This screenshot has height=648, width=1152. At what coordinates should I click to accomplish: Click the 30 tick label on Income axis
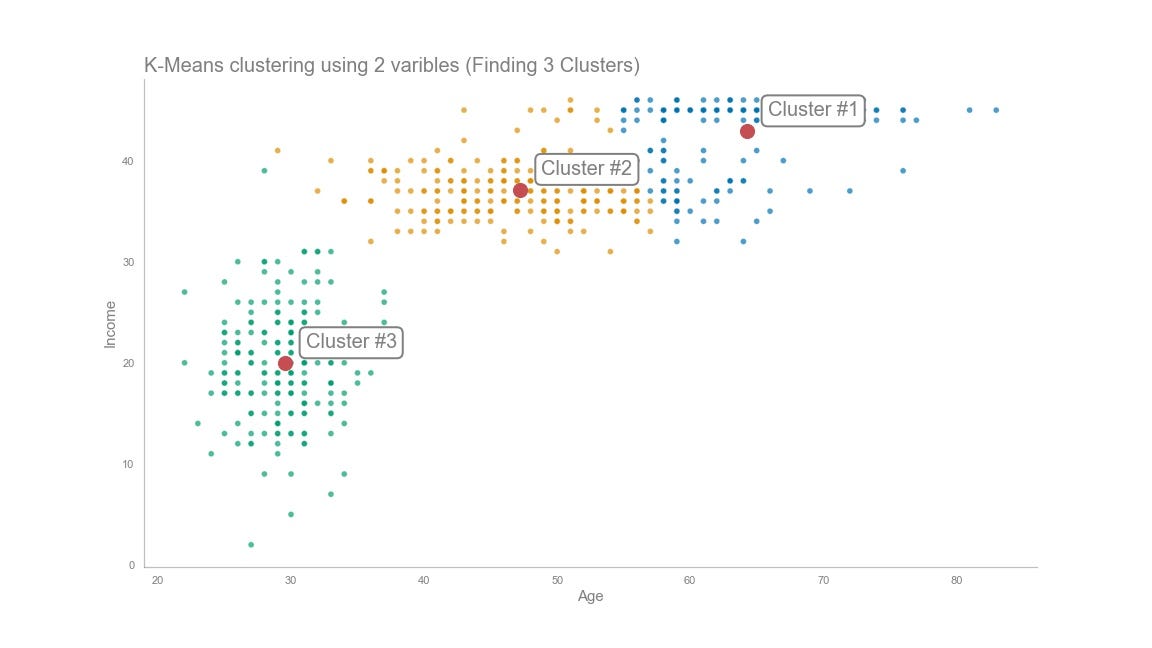pyautogui.click(x=128, y=262)
